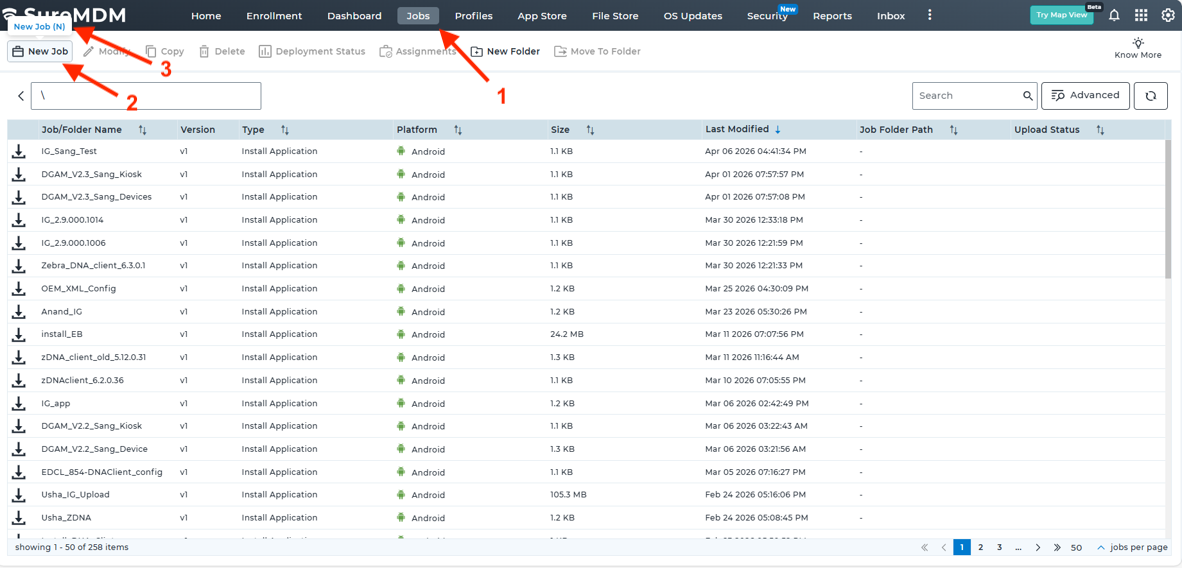This screenshot has height=568, width=1182.
Task: Create a New Folder from toolbar
Action: (505, 51)
